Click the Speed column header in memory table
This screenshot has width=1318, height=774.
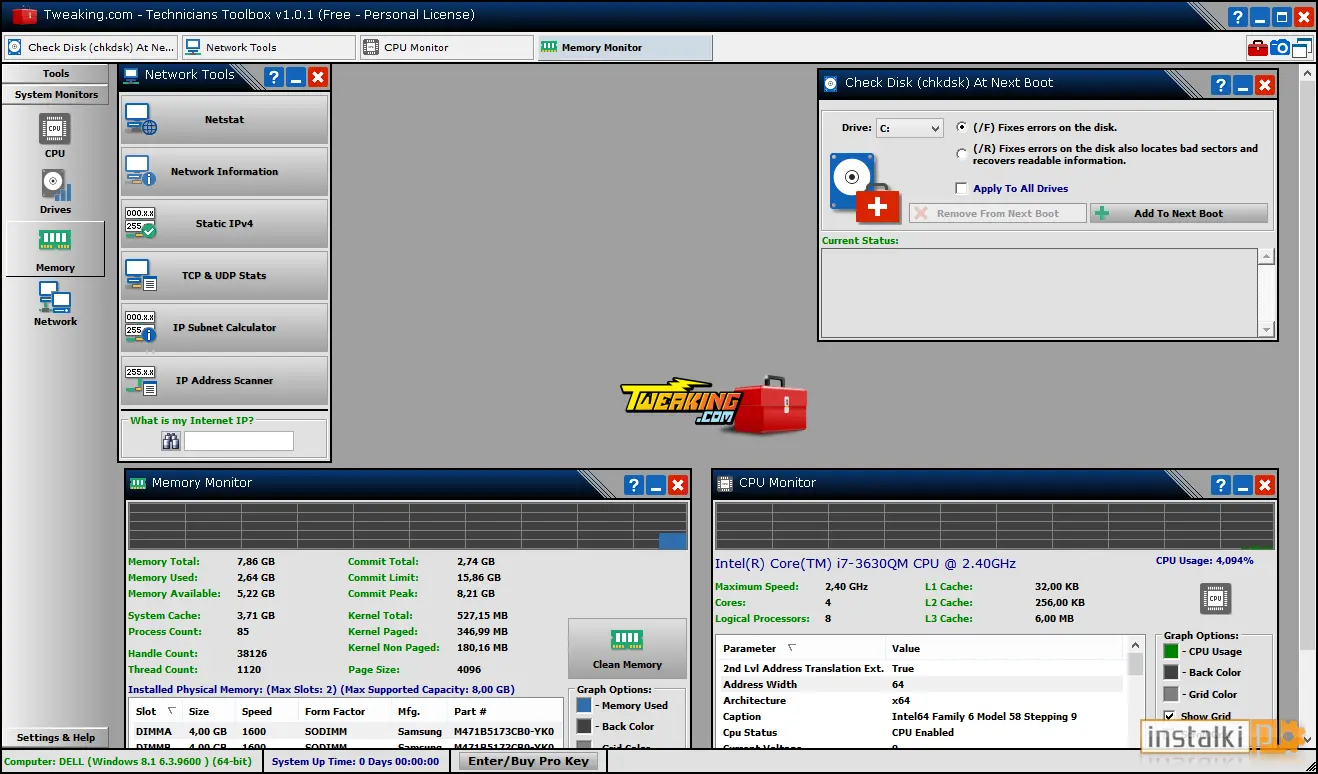click(267, 711)
